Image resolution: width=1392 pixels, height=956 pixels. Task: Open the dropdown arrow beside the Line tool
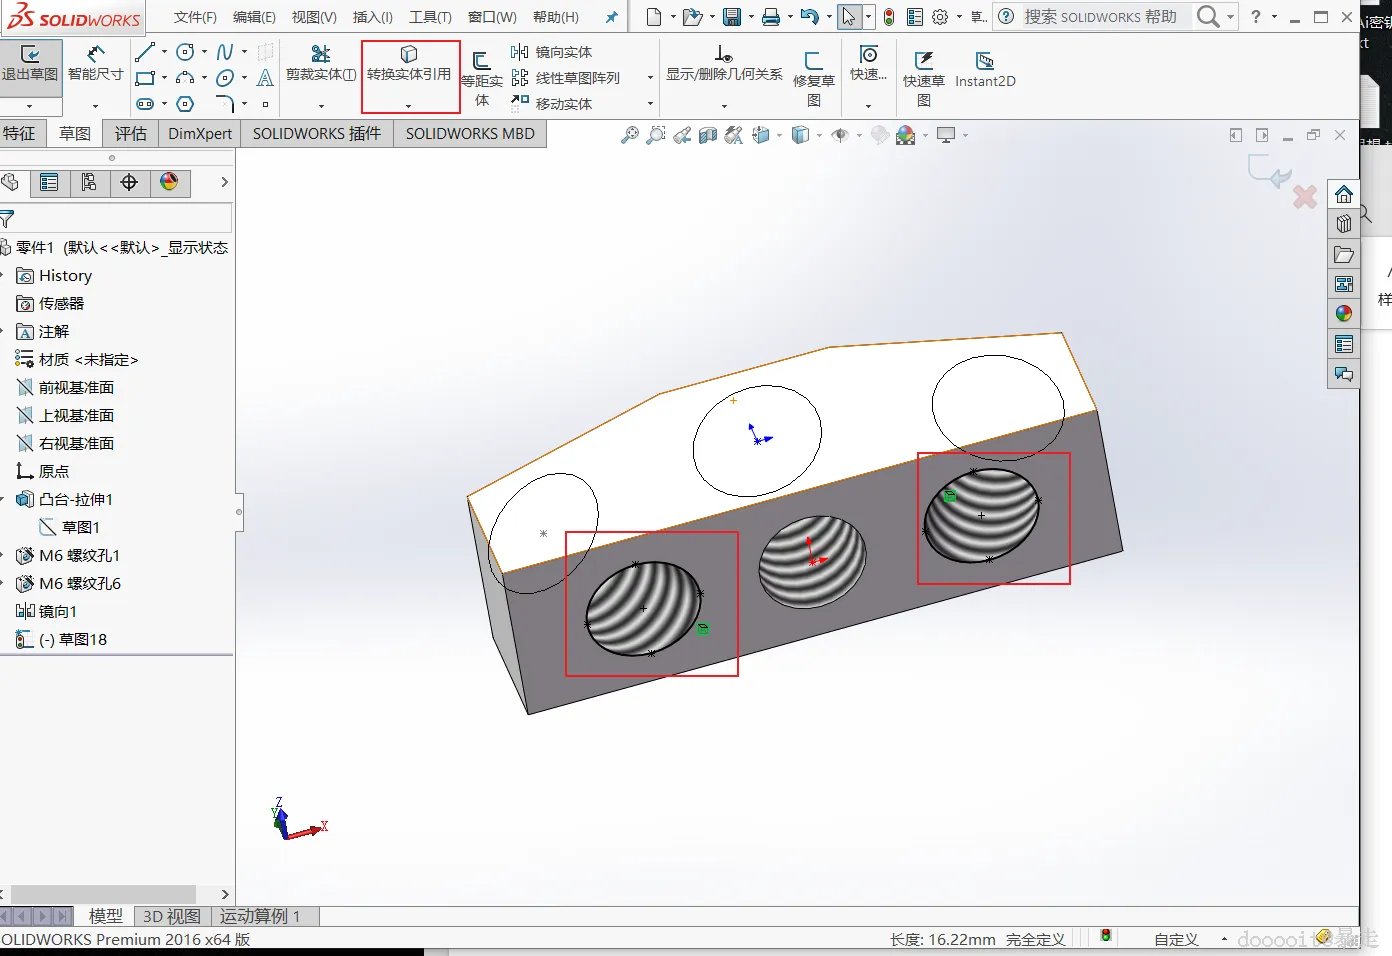coord(164,52)
